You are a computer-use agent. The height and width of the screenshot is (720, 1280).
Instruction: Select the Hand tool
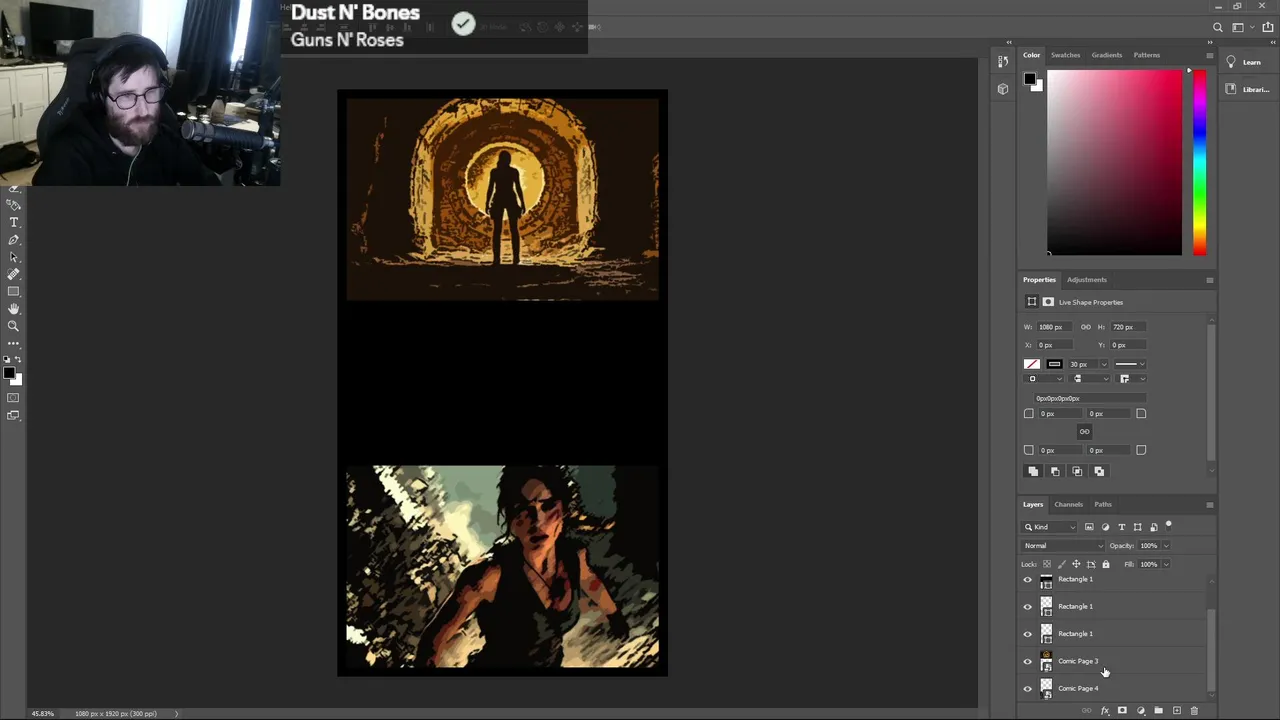[14, 309]
